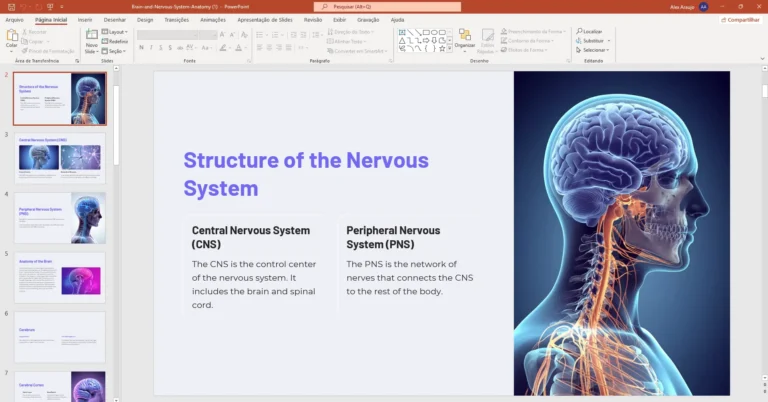
Task: Select the text box shape in shapes gallery
Action: tap(402, 32)
